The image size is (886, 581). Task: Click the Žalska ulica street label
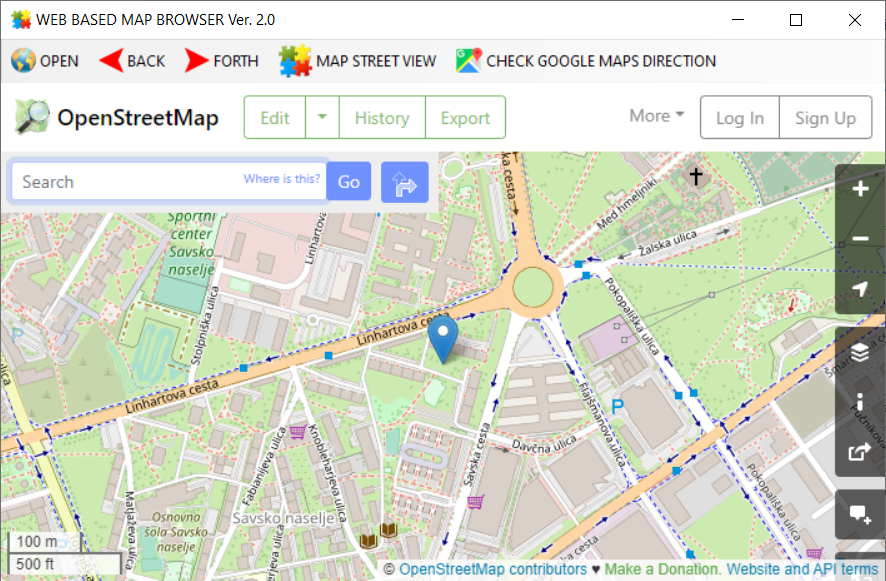pyautogui.click(x=667, y=243)
